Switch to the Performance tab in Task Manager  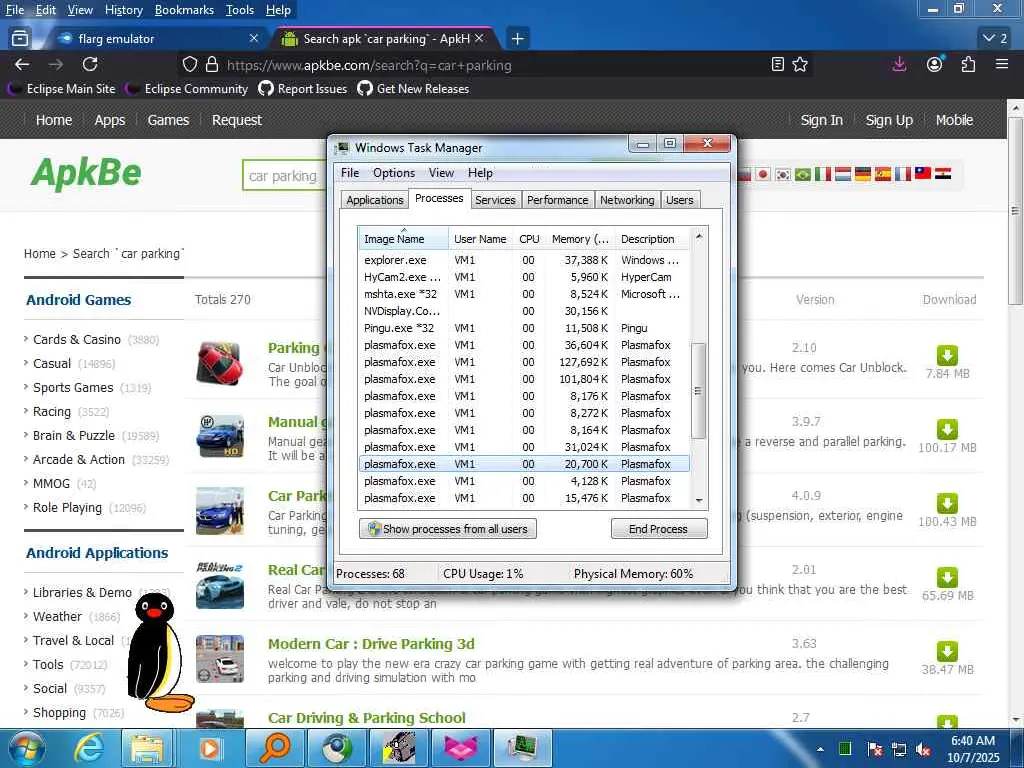coord(557,200)
